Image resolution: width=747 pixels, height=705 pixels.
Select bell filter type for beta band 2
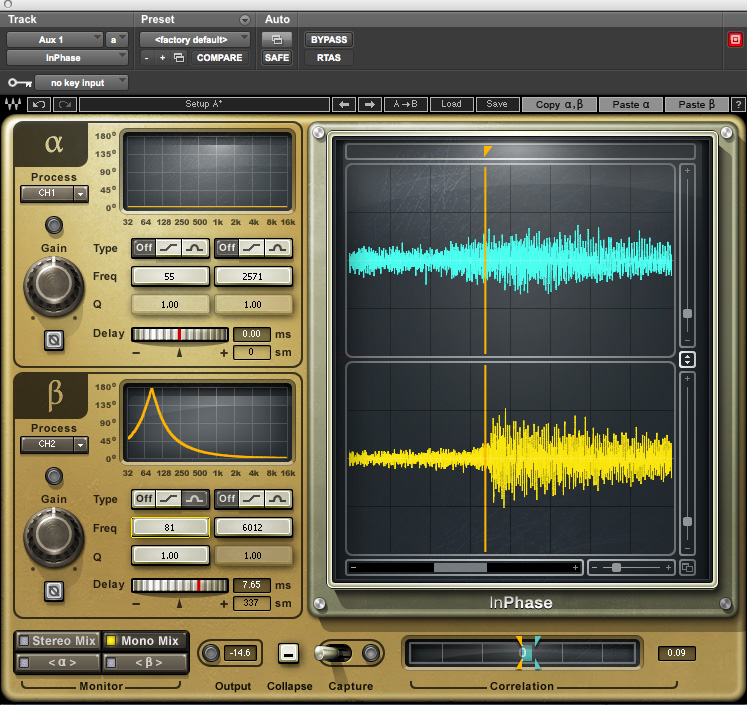click(x=277, y=499)
